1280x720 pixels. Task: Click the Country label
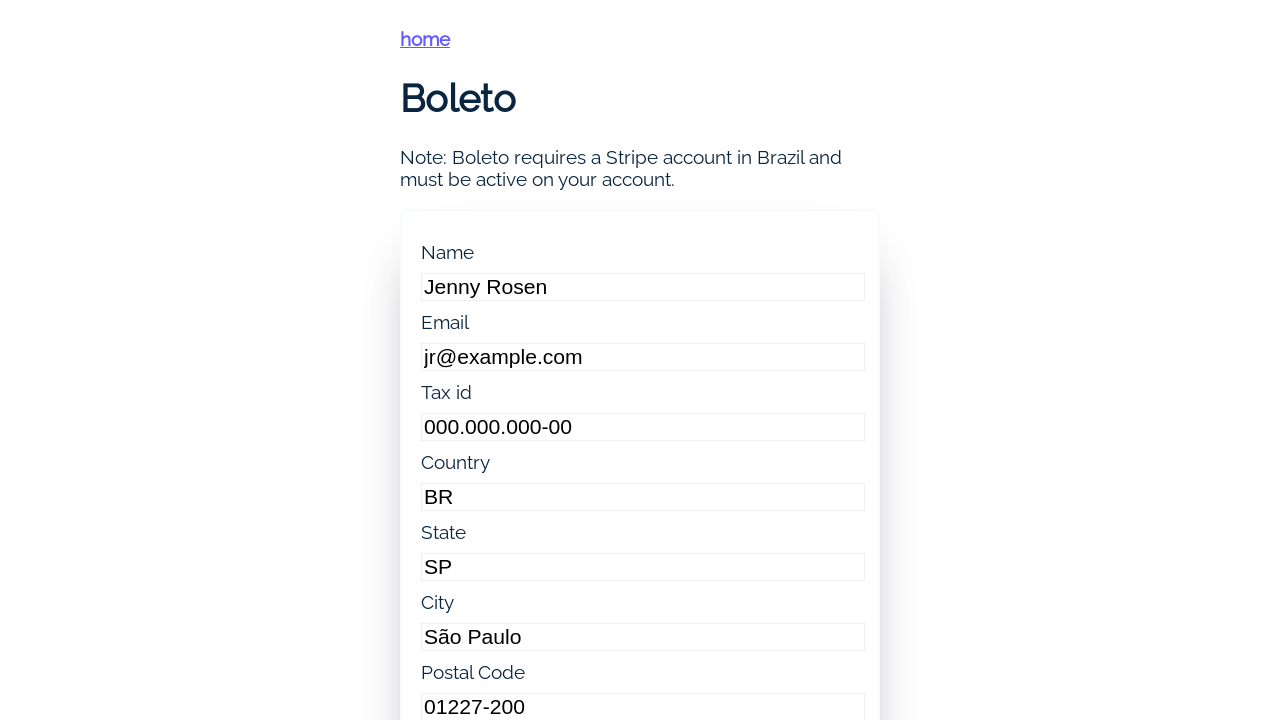455,463
